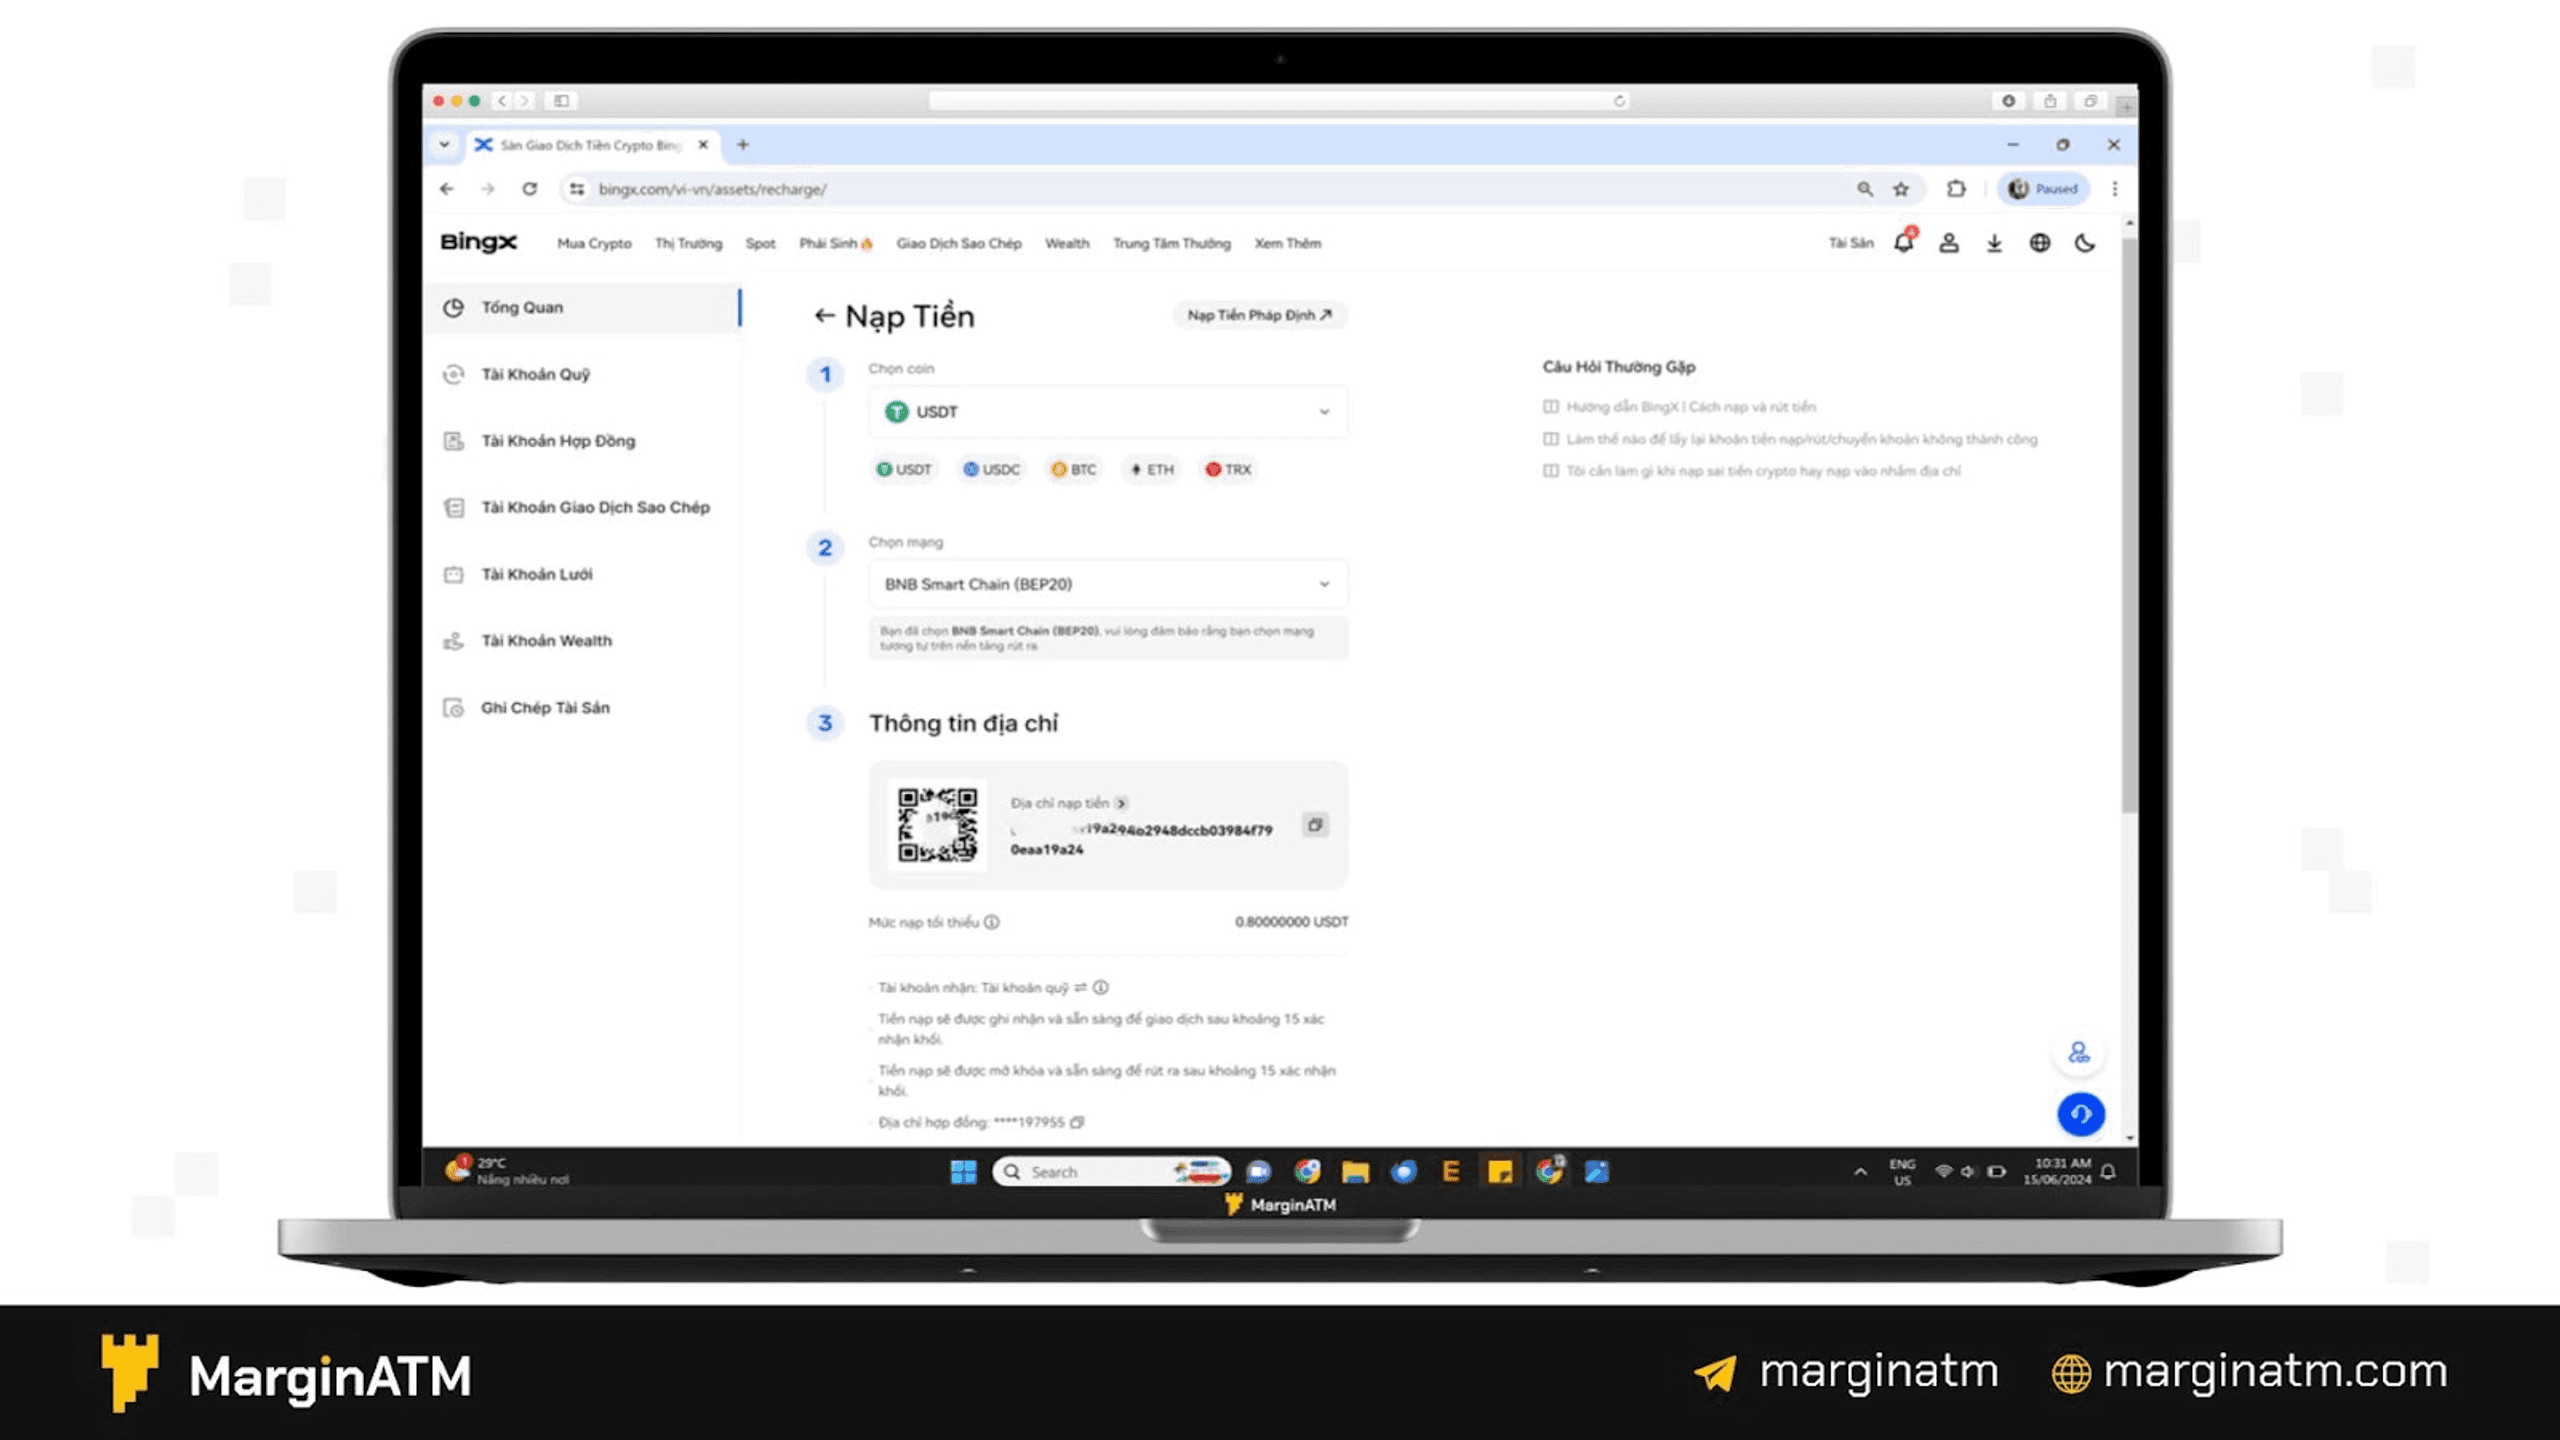Toggle dark mode moon icon
Viewport: 2560px width, 1440px height.
(x=2085, y=243)
